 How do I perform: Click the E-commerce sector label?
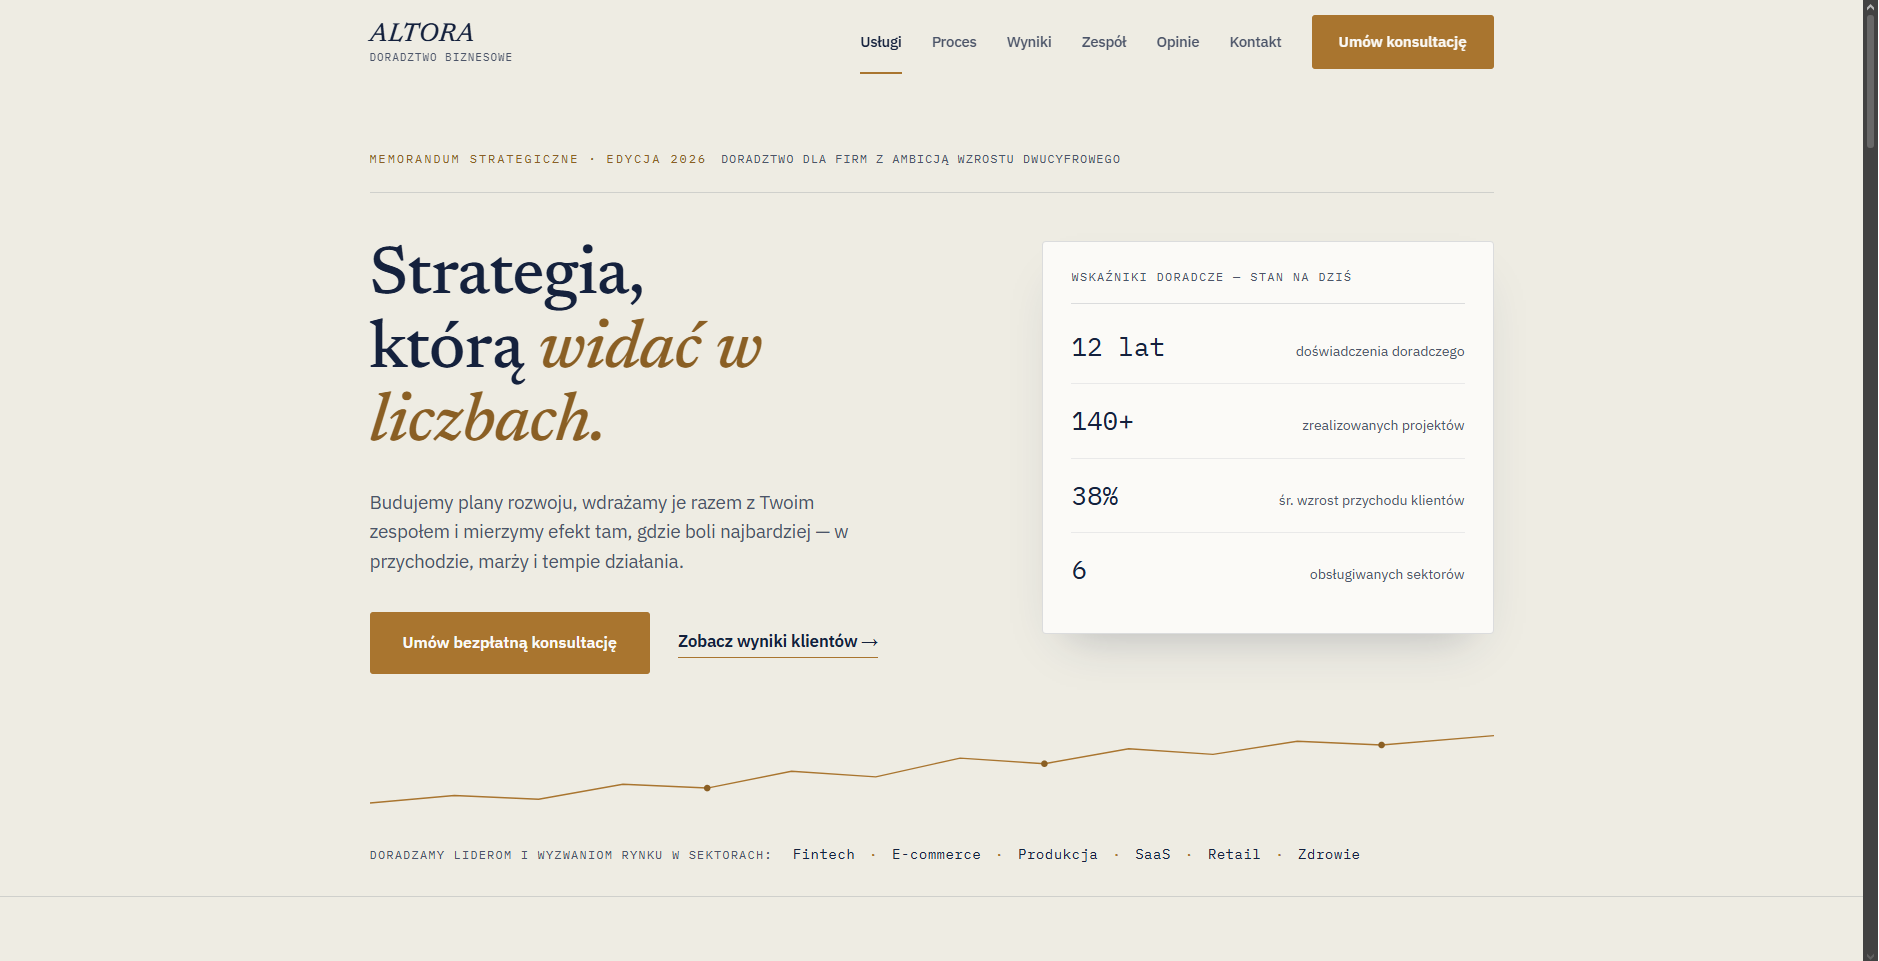936,855
